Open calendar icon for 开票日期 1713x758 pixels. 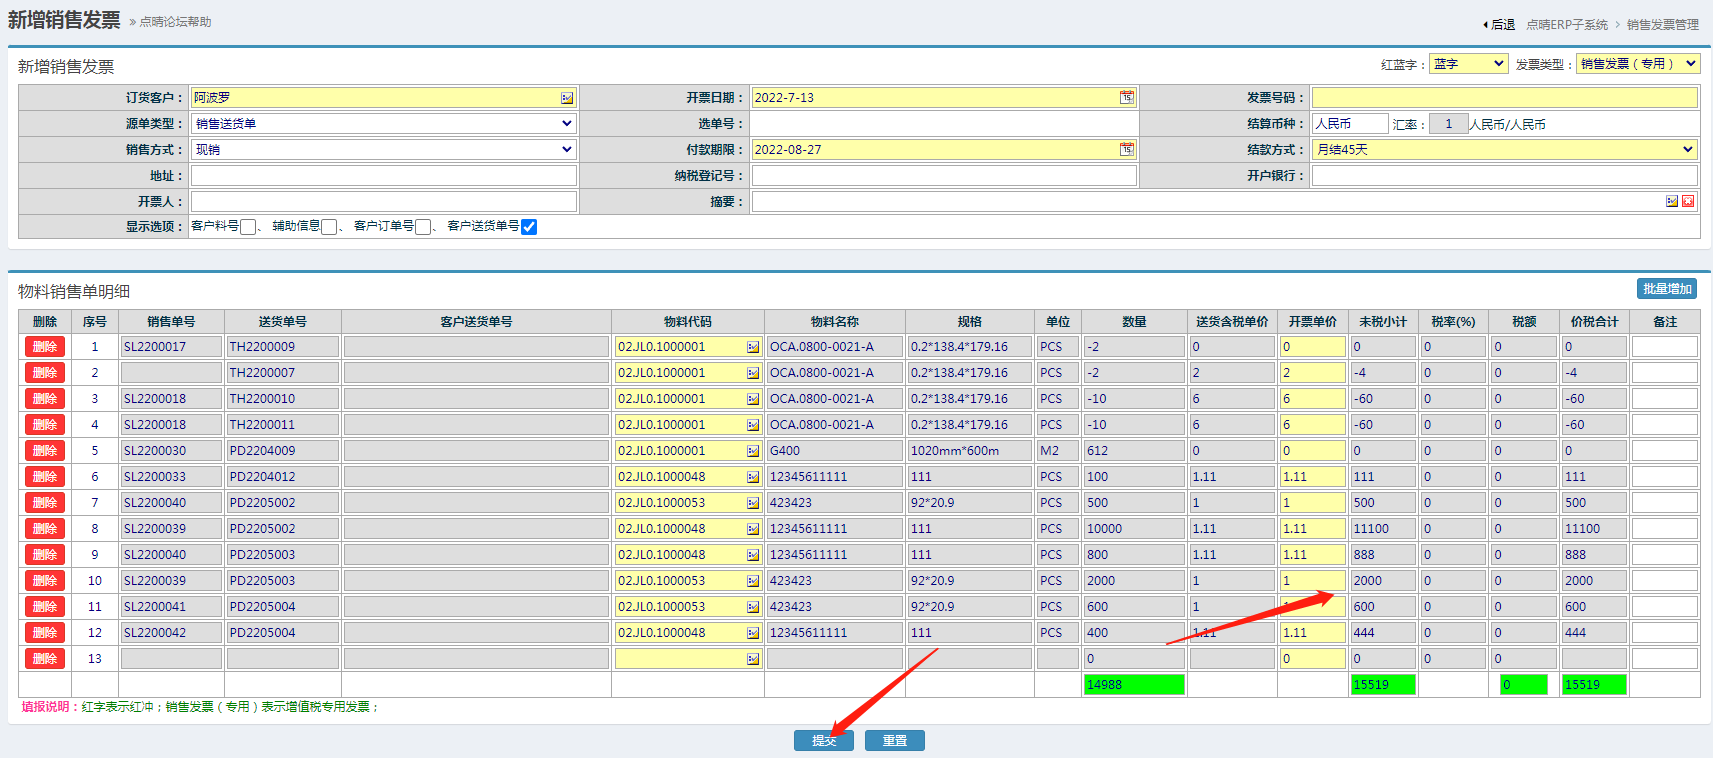pos(1127,98)
